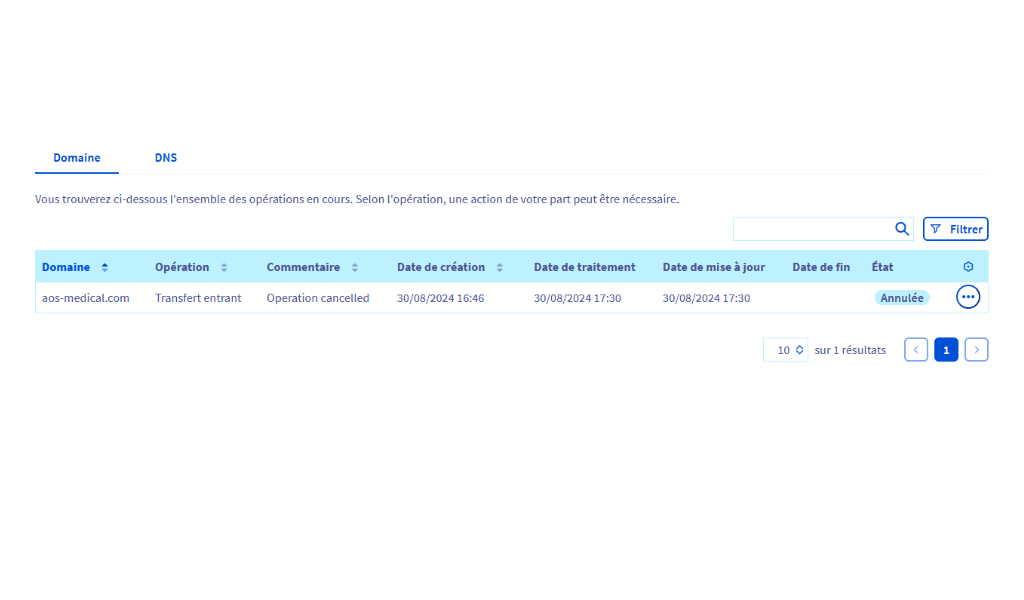Click the magnifier search icon
Viewport: 1024px width, 600px height.
click(x=901, y=229)
